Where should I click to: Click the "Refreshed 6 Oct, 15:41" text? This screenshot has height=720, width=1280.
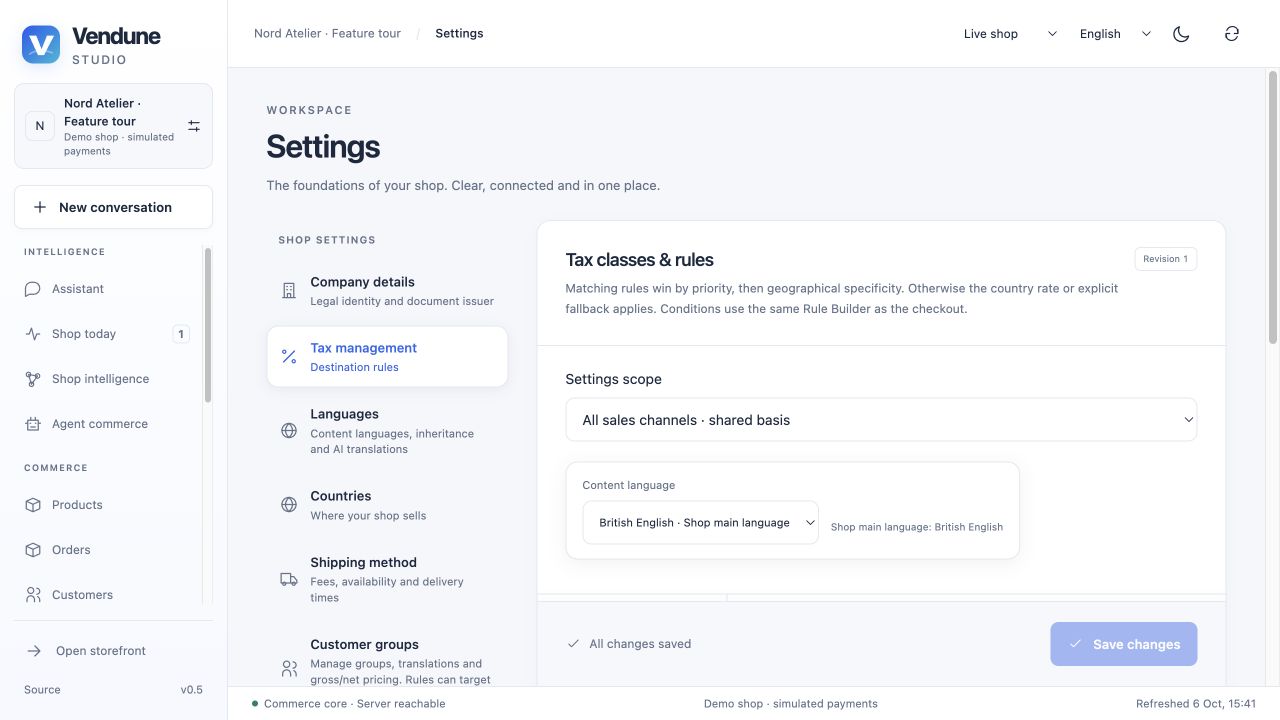pyautogui.click(x=1196, y=704)
